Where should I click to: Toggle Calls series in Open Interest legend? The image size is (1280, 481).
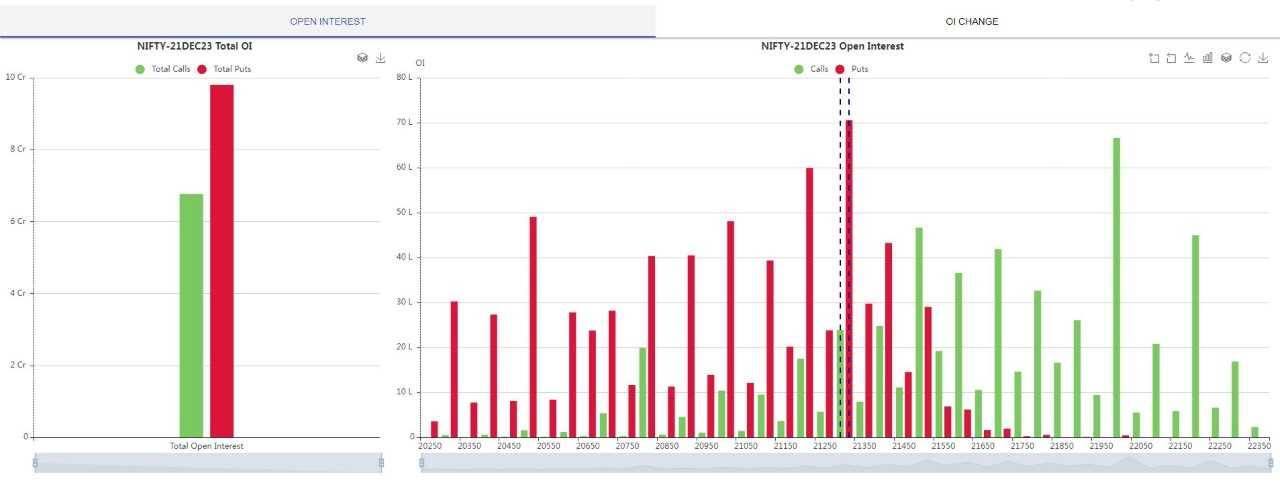click(811, 69)
